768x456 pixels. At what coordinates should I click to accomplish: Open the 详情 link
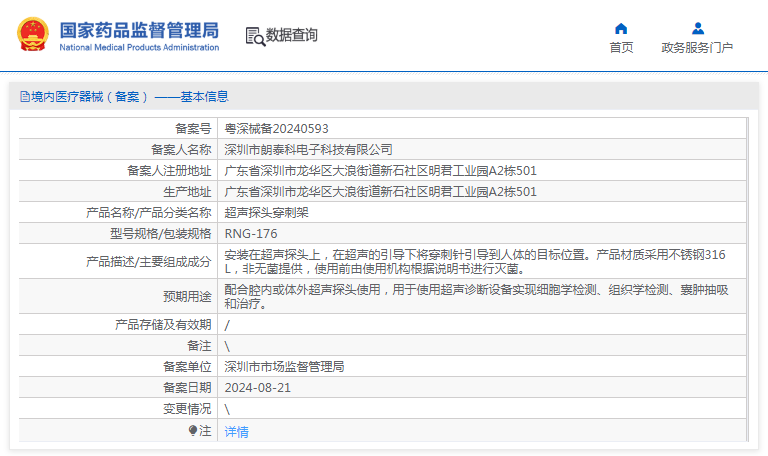click(x=237, y=432)
